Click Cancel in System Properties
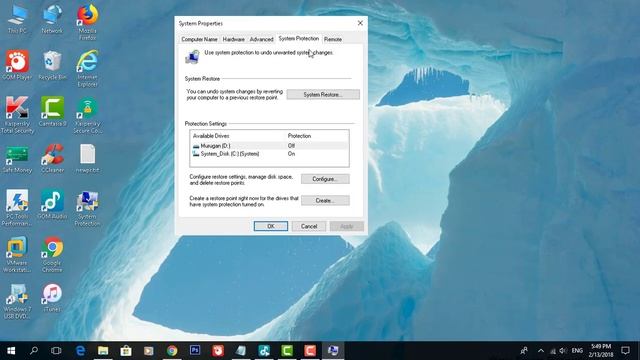 pyautogui.click(x=309, y=226)
